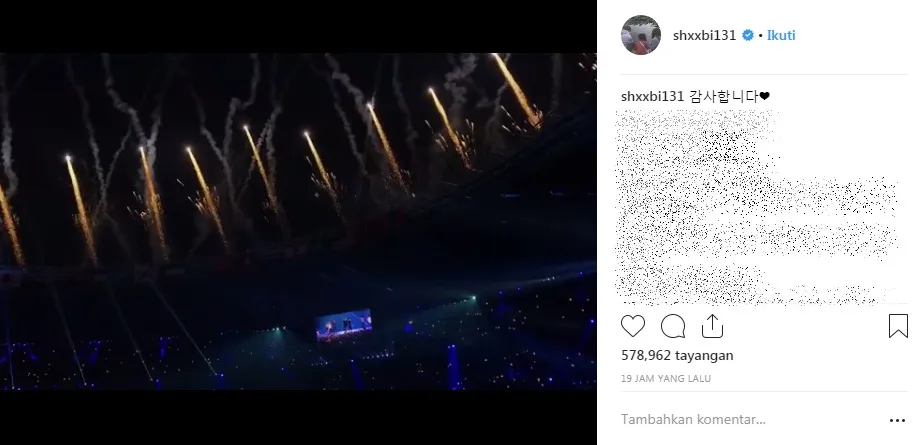Click the verified badge next to shxxbi131

click(748, 36)
